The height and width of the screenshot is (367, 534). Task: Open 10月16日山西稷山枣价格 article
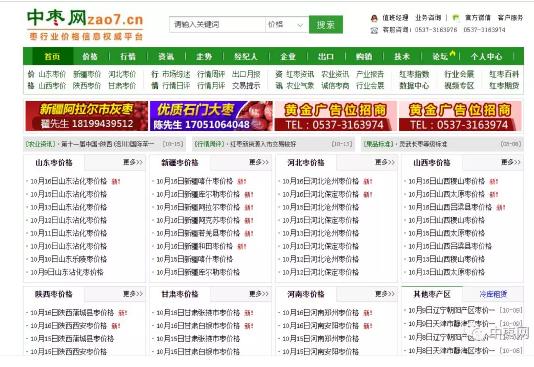click(446, 181)
